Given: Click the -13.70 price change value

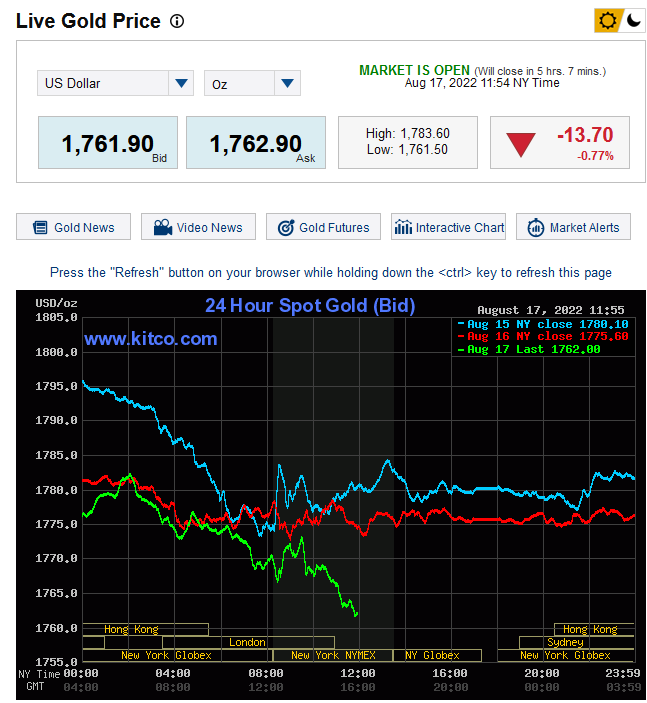Looking at the screenshot, I should click(585, 135).
